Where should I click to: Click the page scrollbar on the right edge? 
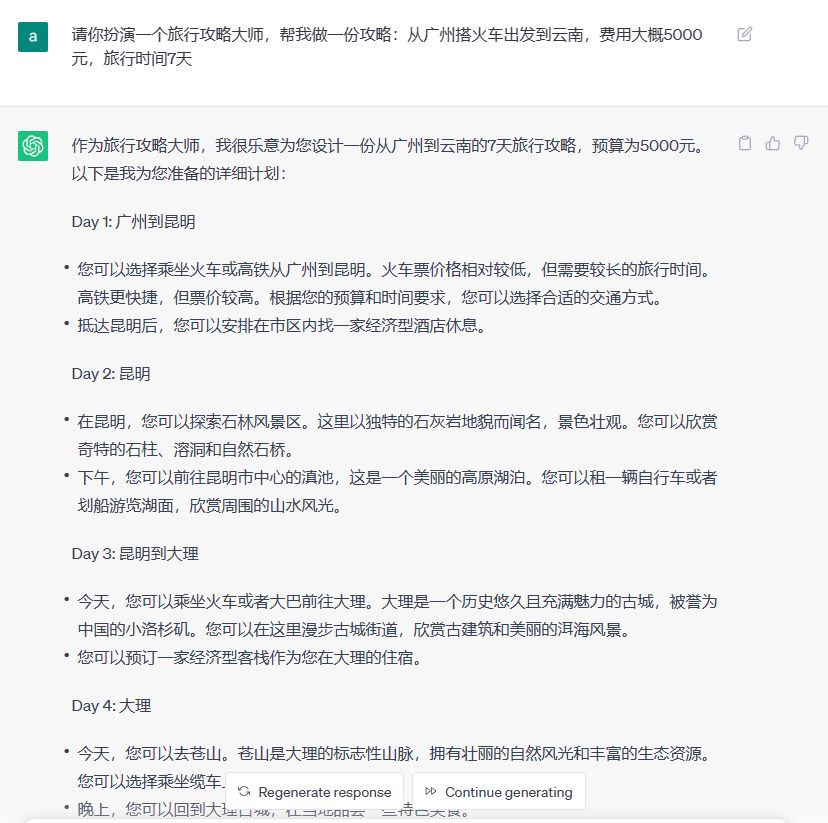[x=824, y=400]
